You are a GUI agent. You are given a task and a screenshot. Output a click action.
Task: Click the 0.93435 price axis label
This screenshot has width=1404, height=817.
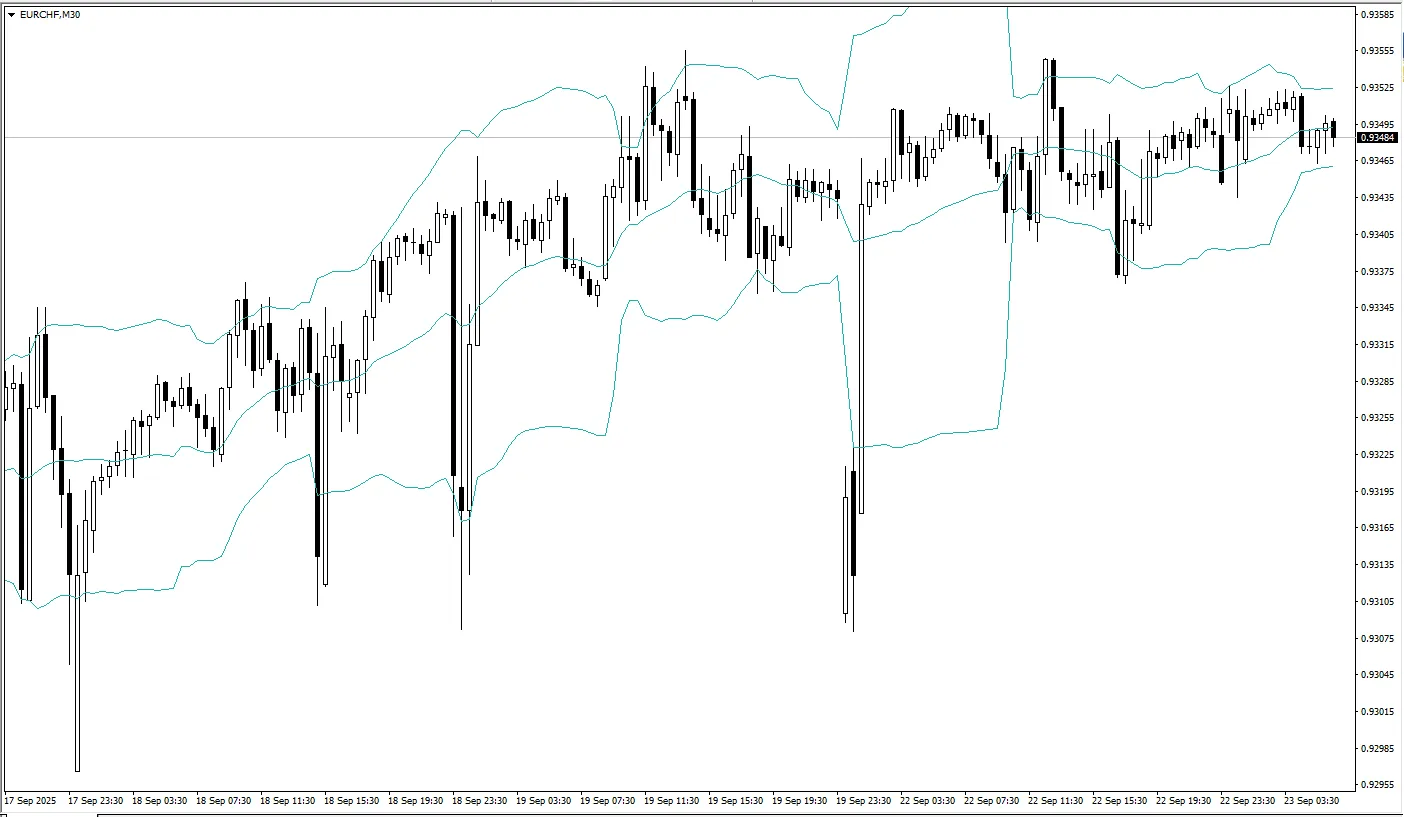click(1379, 198)
